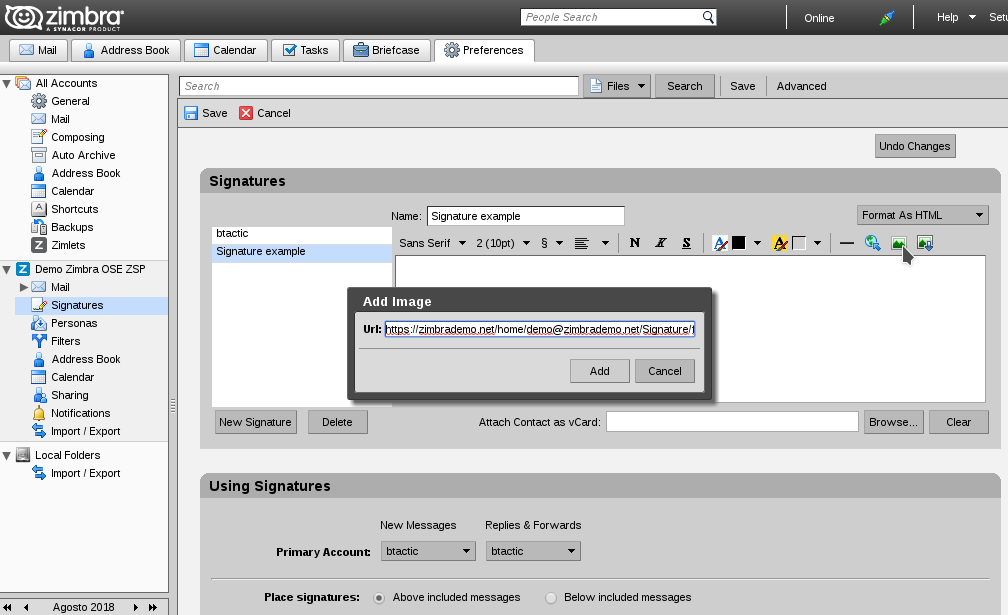
Task: Open the Format As HTML dropdown
Action: [922, 215]
